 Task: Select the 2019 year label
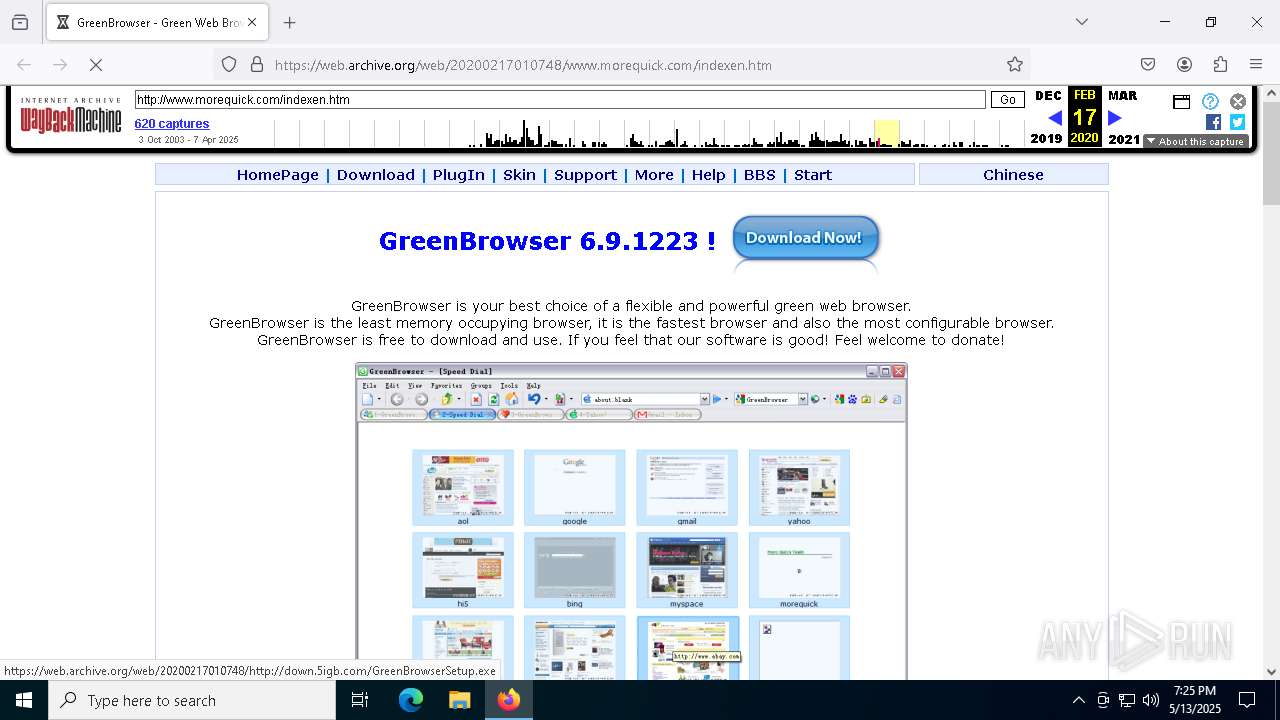coord(1046,139)
